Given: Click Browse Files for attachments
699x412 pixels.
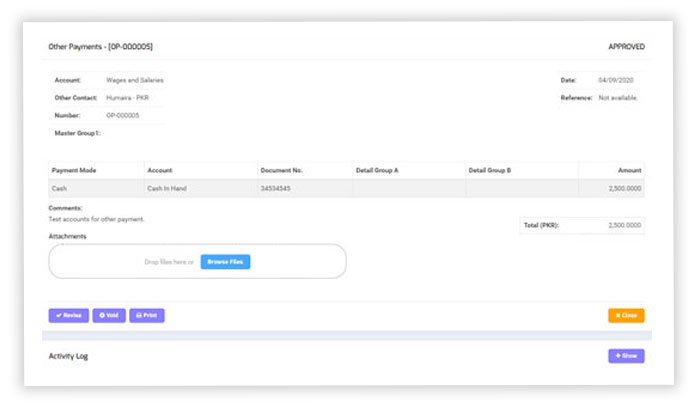Looking at the screenshot, I should pos(225,262).
